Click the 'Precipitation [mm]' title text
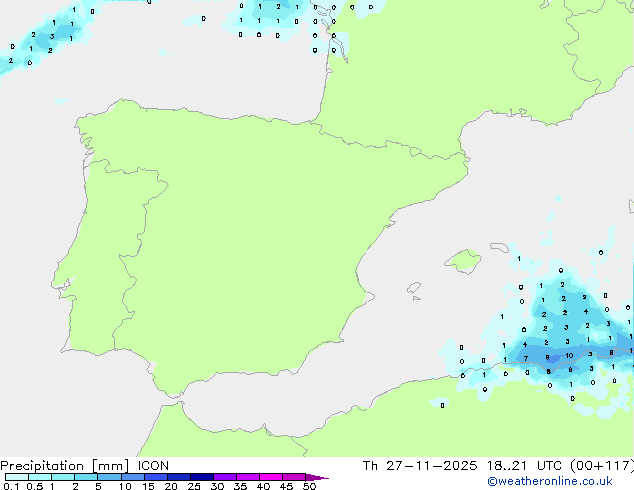 [65, 466]
